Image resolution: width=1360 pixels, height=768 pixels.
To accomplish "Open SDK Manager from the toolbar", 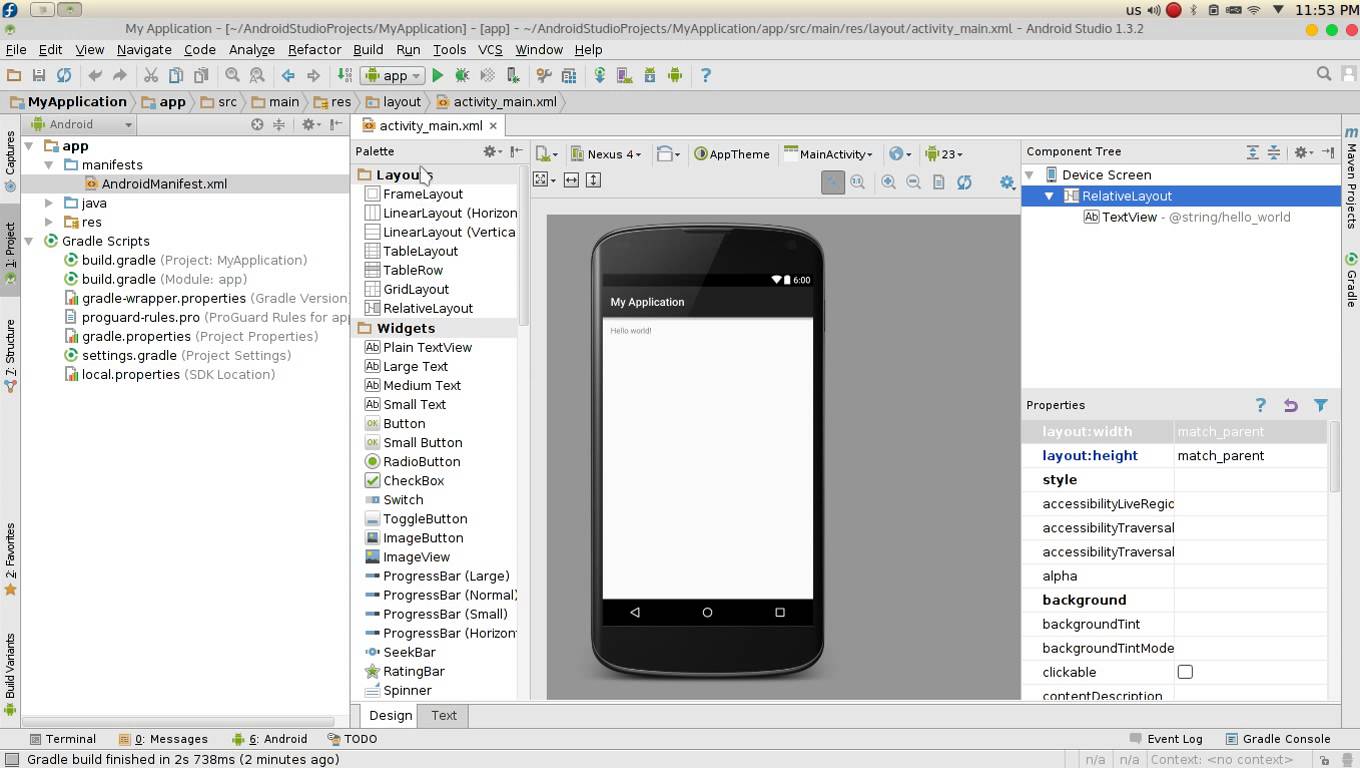I will pos(650,75).
